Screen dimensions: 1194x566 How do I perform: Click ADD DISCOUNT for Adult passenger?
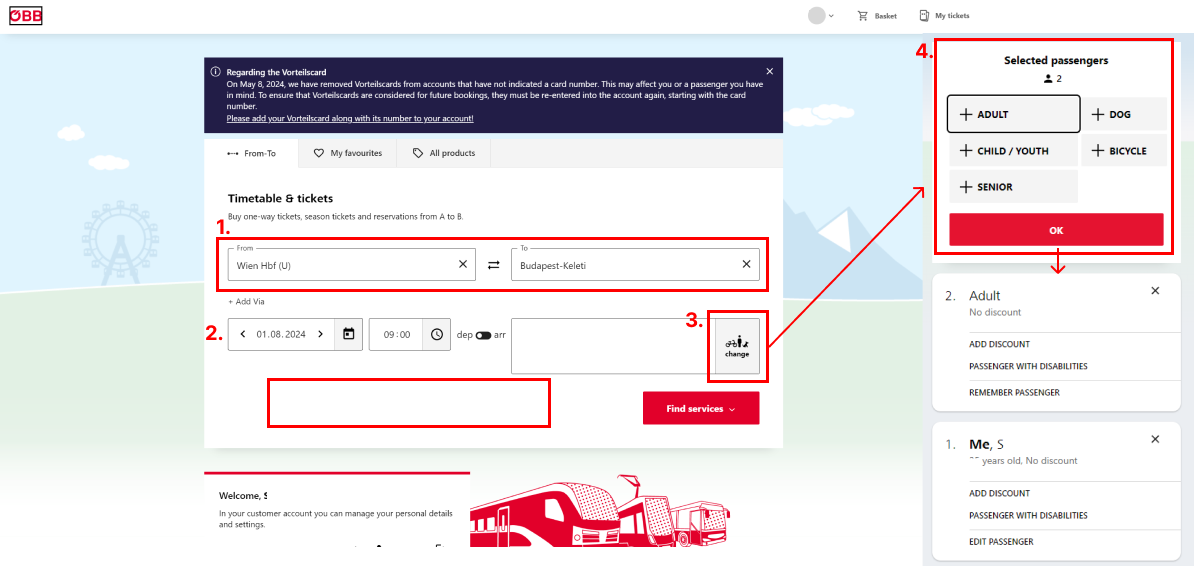coord(999,344)
